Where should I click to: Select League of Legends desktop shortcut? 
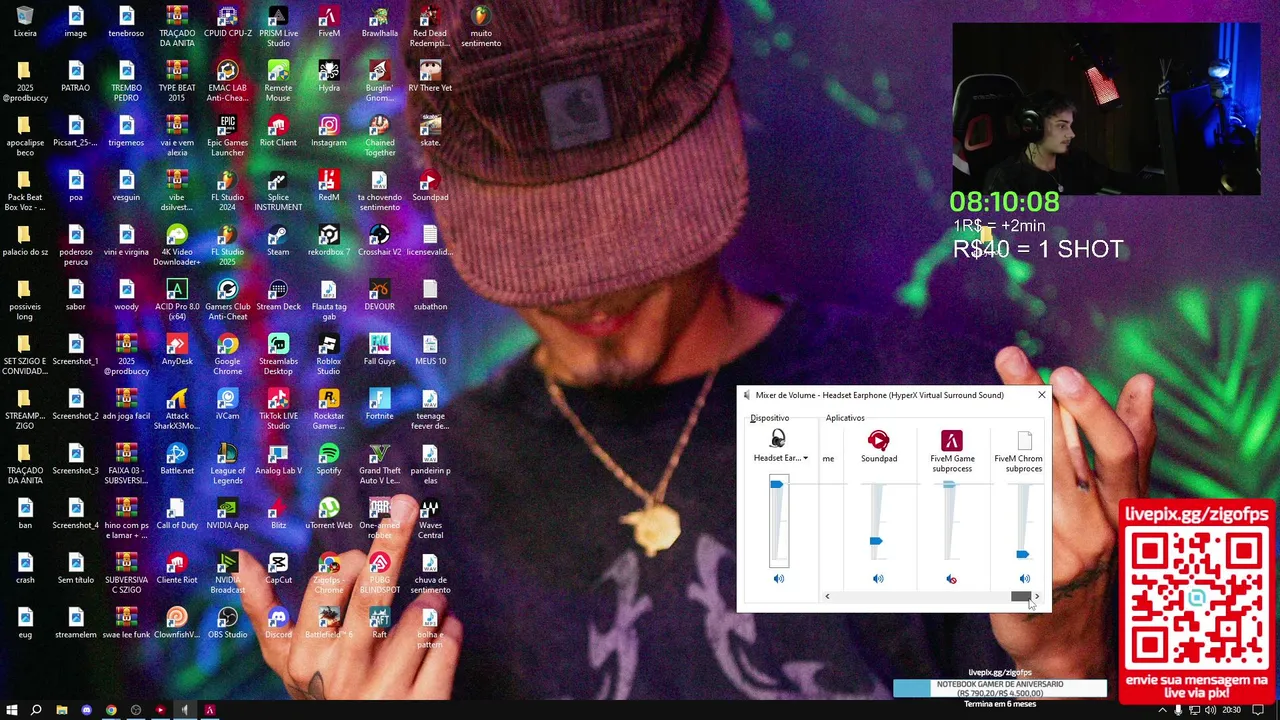point(227,464)
